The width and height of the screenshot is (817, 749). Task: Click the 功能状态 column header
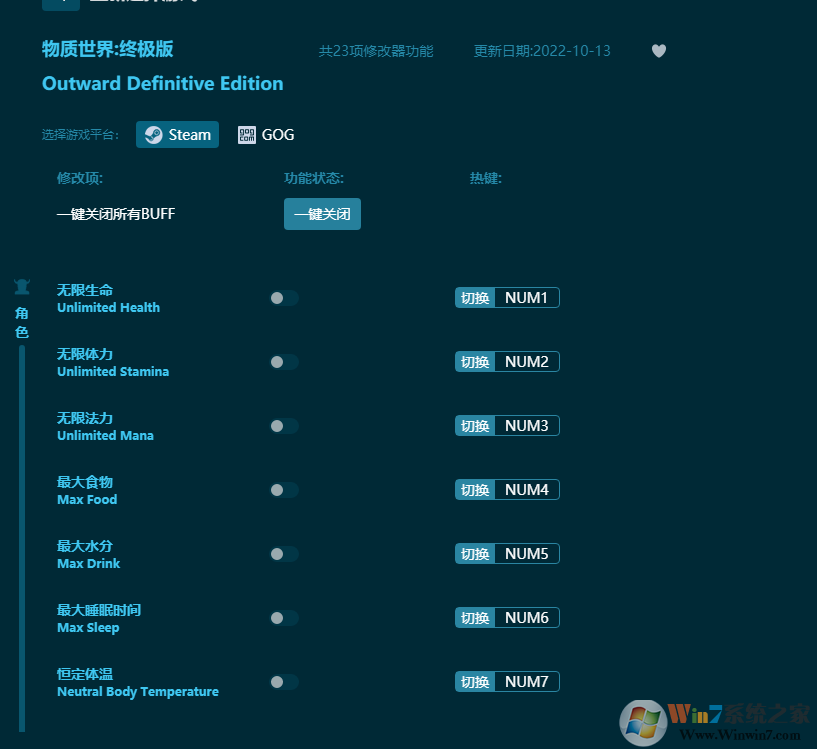(314, 178)
